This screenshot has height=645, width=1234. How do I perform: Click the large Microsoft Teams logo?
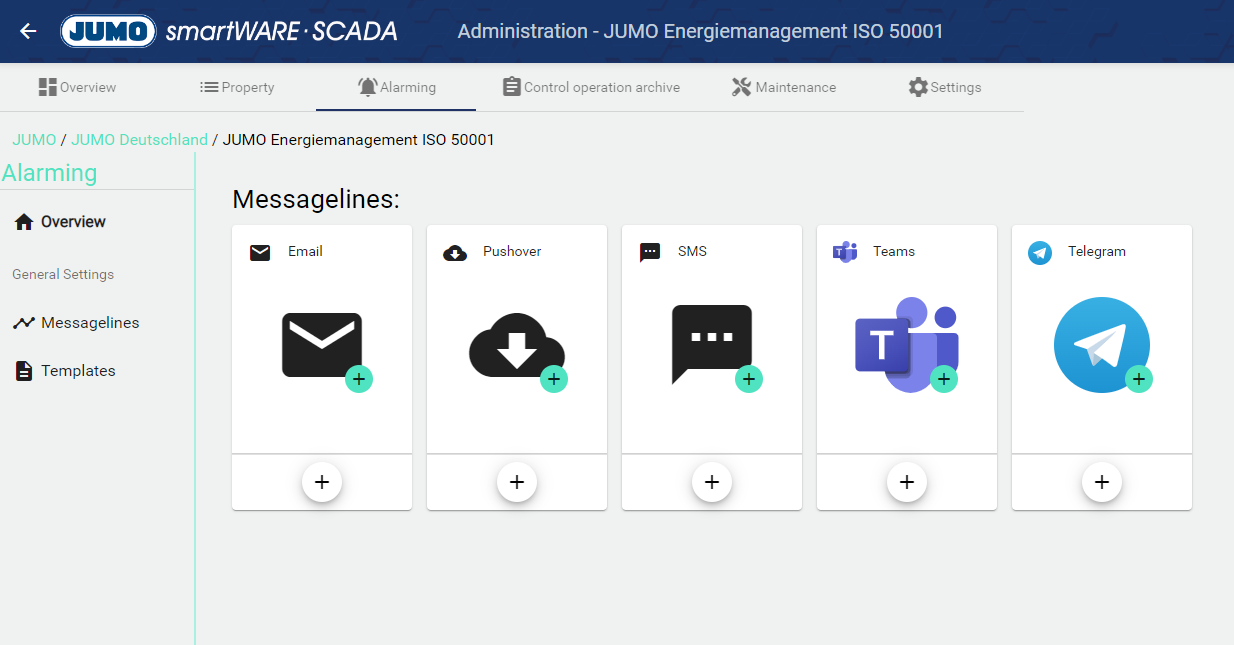(x=906, y=344)
